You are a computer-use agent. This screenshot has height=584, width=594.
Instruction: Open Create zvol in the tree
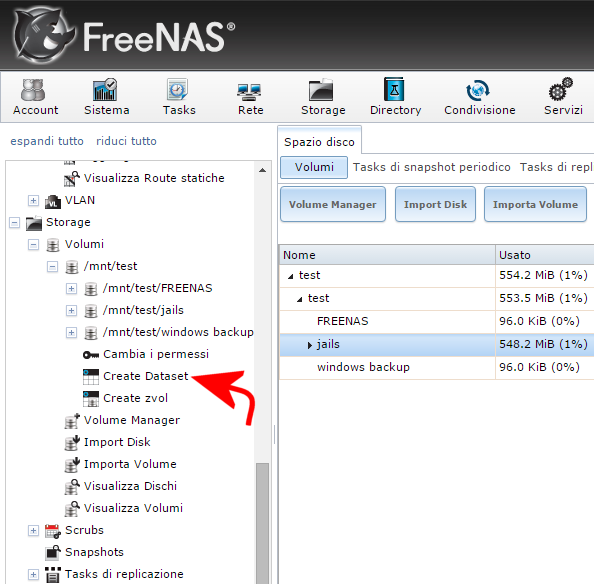[x=135, y=398]
